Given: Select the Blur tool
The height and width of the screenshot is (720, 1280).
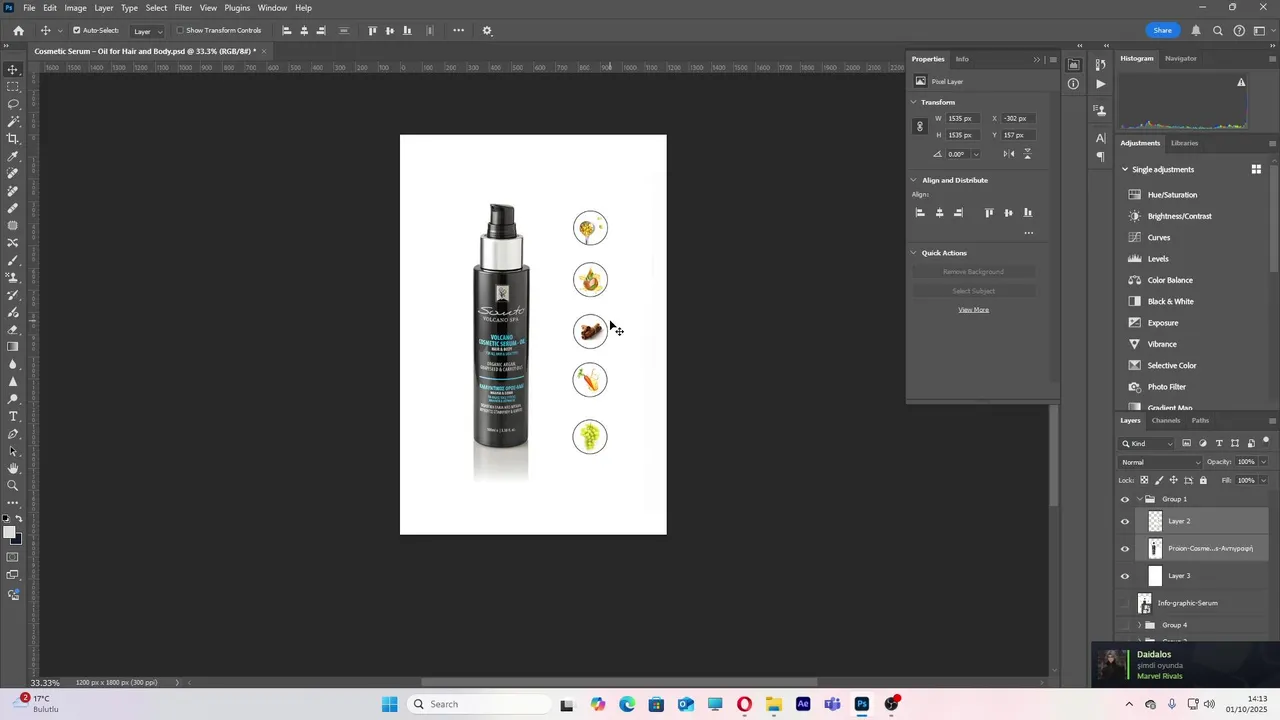Looking at the screenshot, I should click(13, 364).
